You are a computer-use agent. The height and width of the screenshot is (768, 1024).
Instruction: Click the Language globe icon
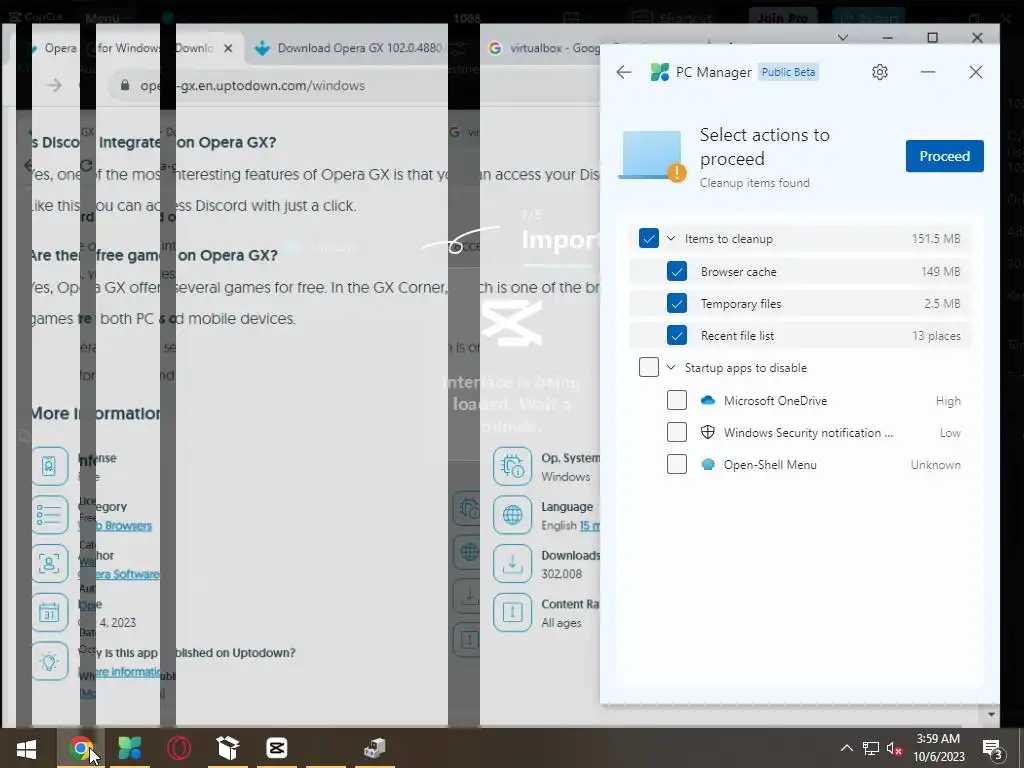[x=512, y=515]
